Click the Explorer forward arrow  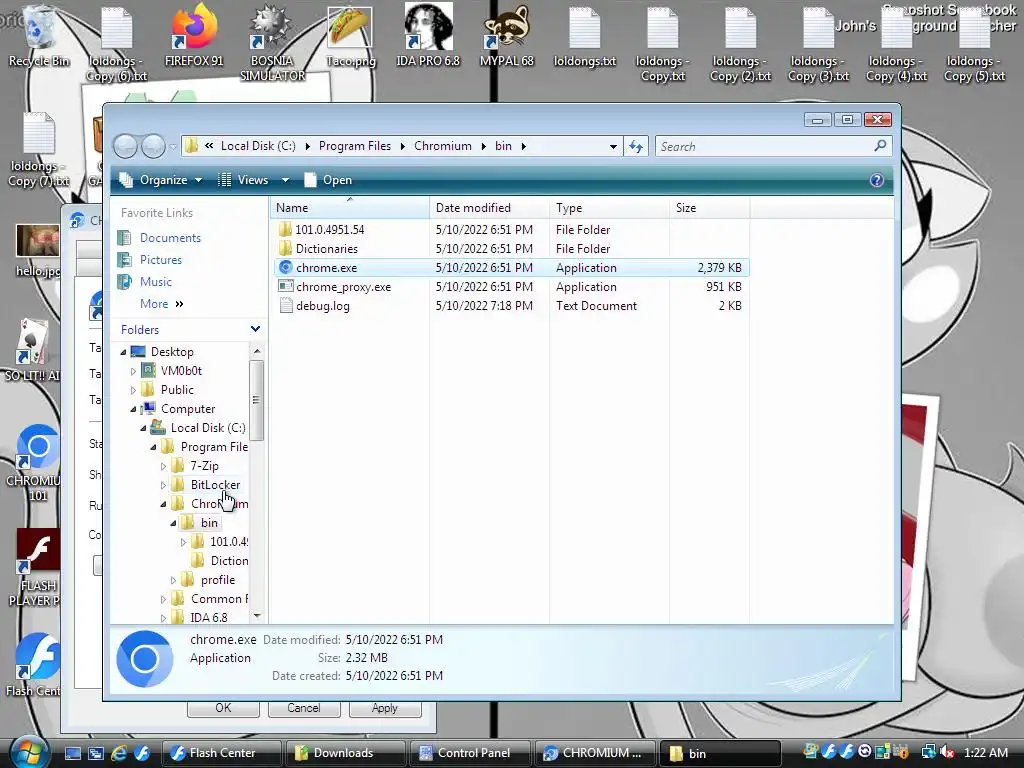point(153,146)
